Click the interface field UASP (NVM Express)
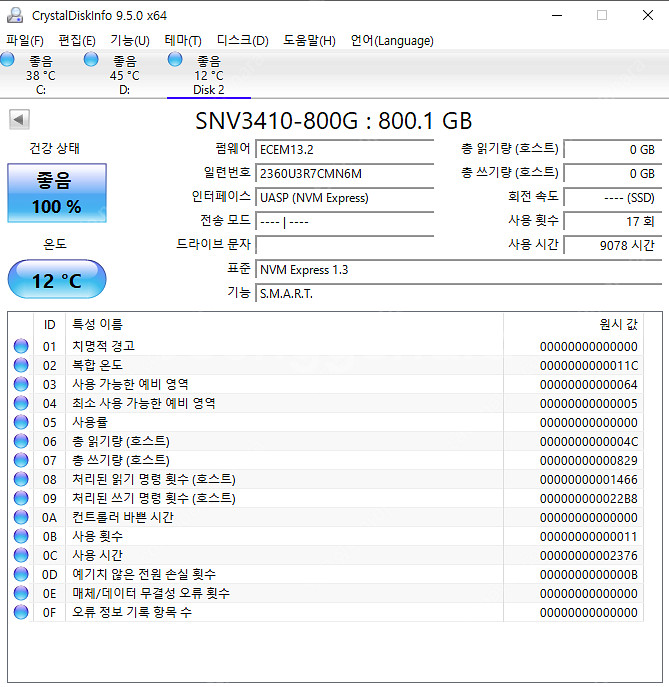The image size is (669, 687). [x=345, y=198]
